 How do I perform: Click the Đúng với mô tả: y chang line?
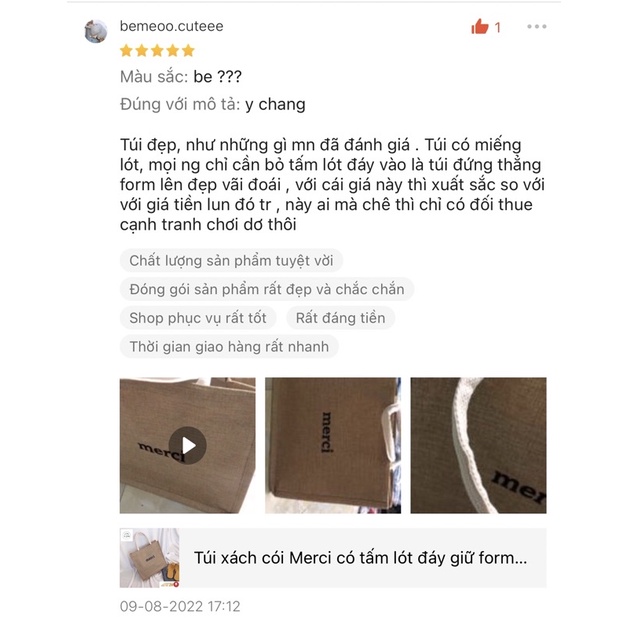[213, 105]
